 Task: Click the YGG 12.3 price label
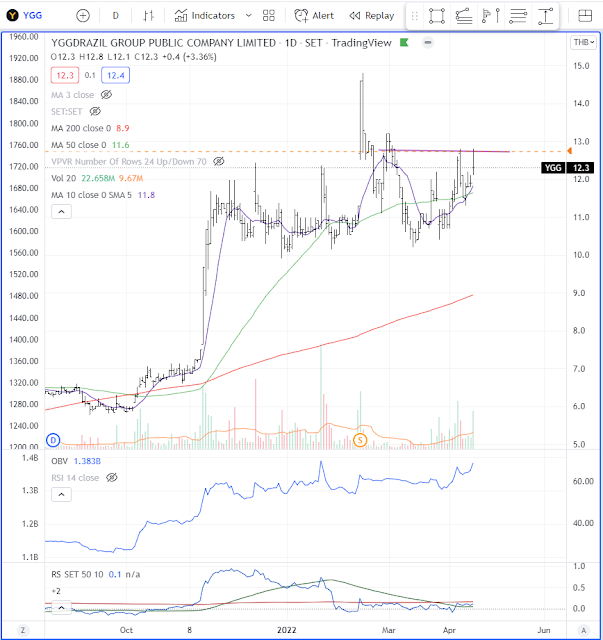pyautogui.click(x=567, y=168)
